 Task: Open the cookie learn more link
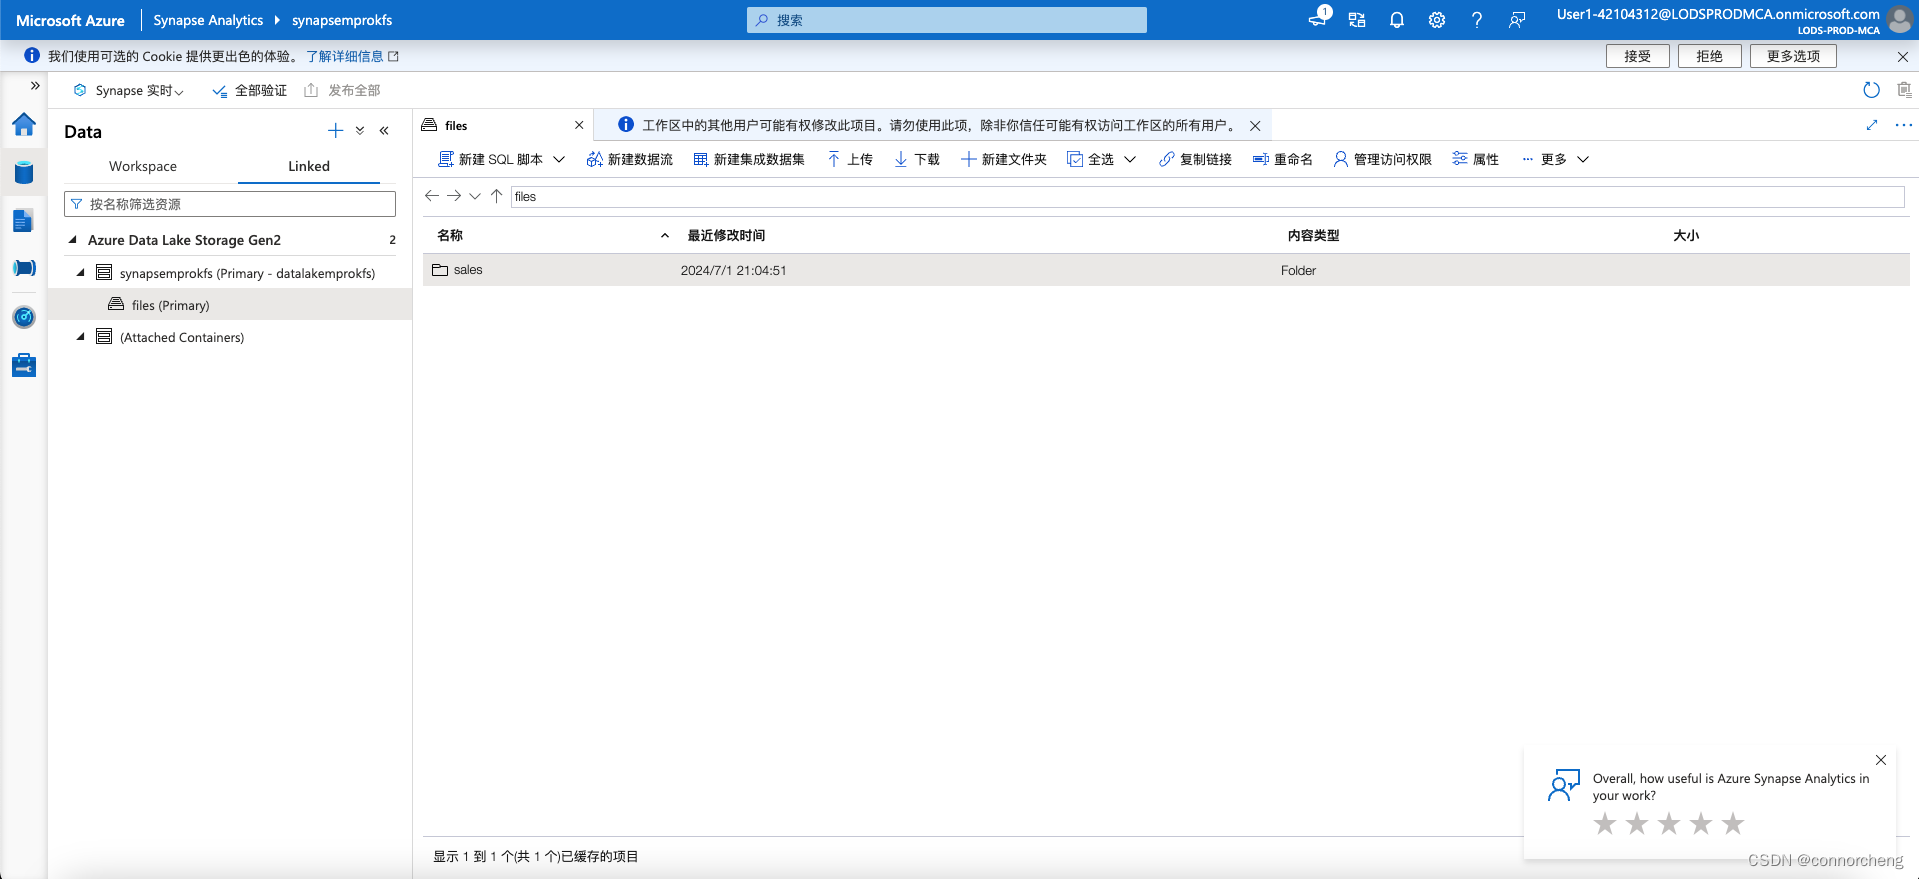tap(352, 56)
